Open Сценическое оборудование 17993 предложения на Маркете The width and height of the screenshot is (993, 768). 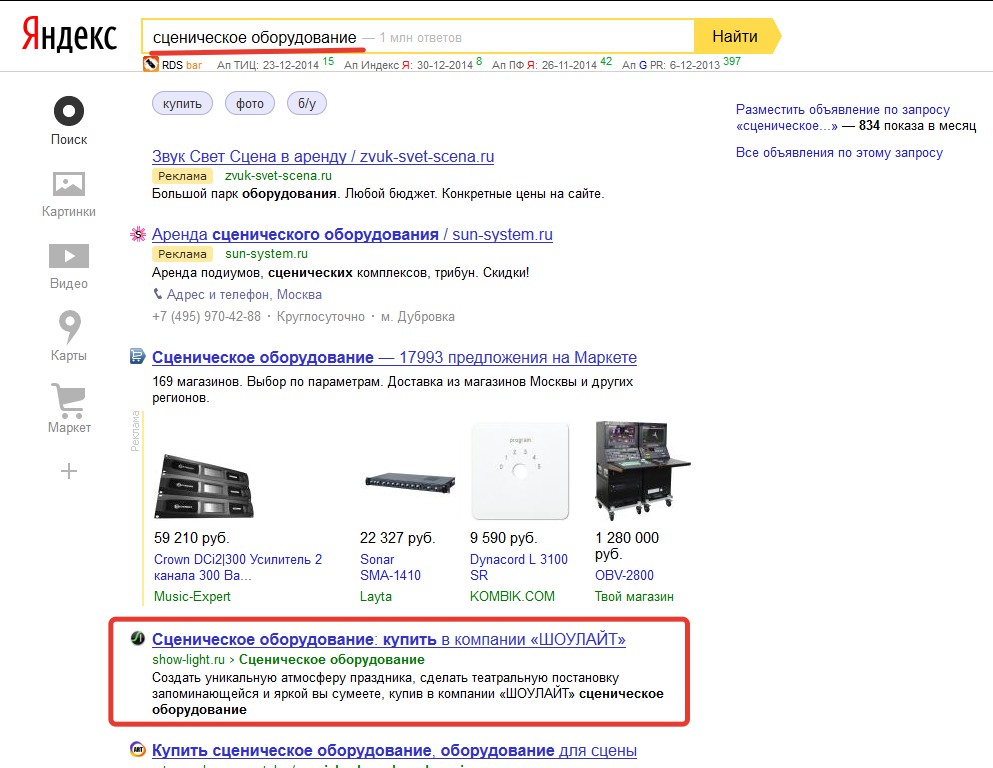(395, 357)
